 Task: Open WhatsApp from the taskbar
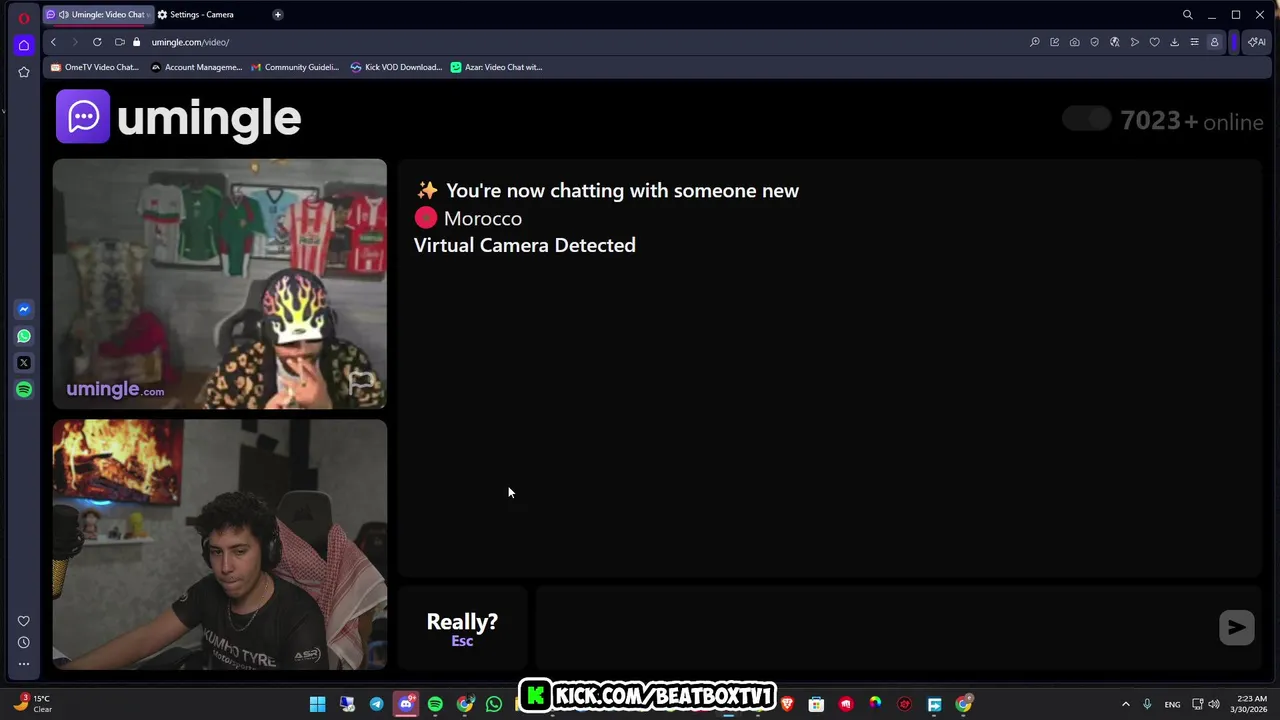[x=494, y=704]
